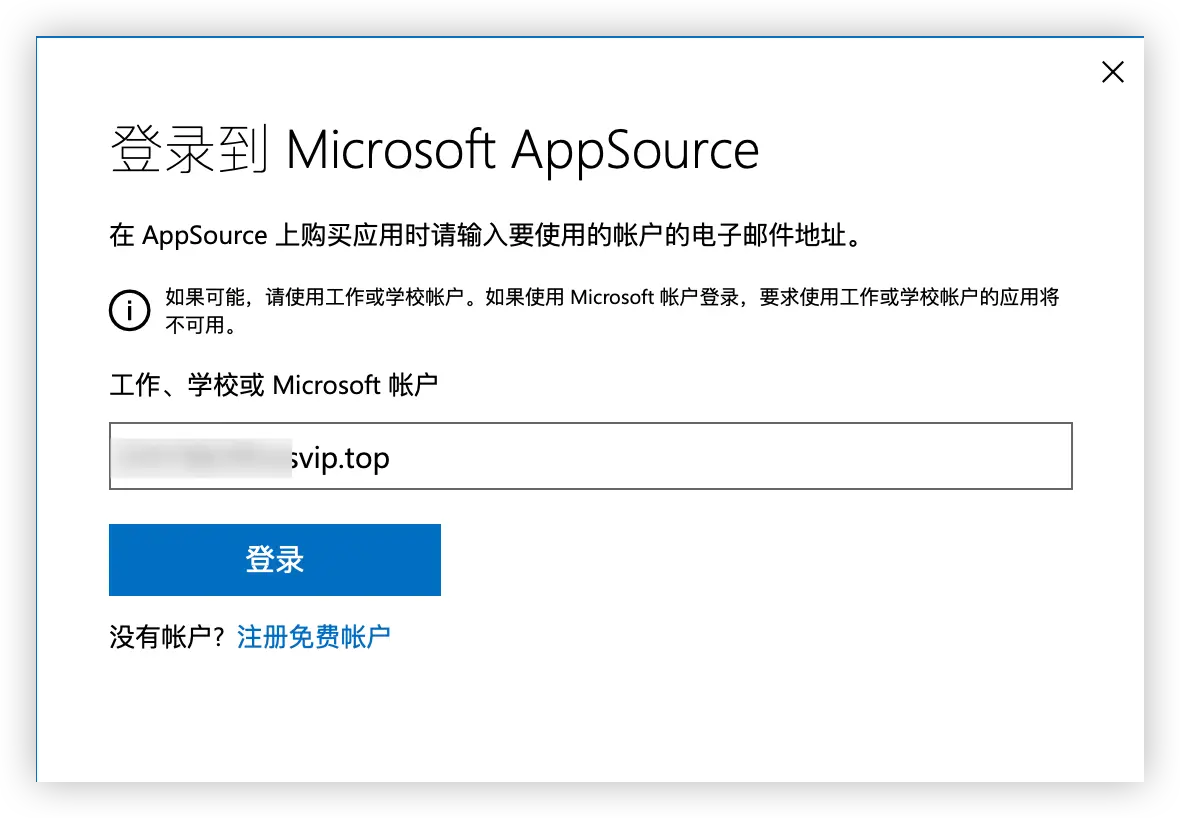Click the 没有帐户? text

pos(167,637)
